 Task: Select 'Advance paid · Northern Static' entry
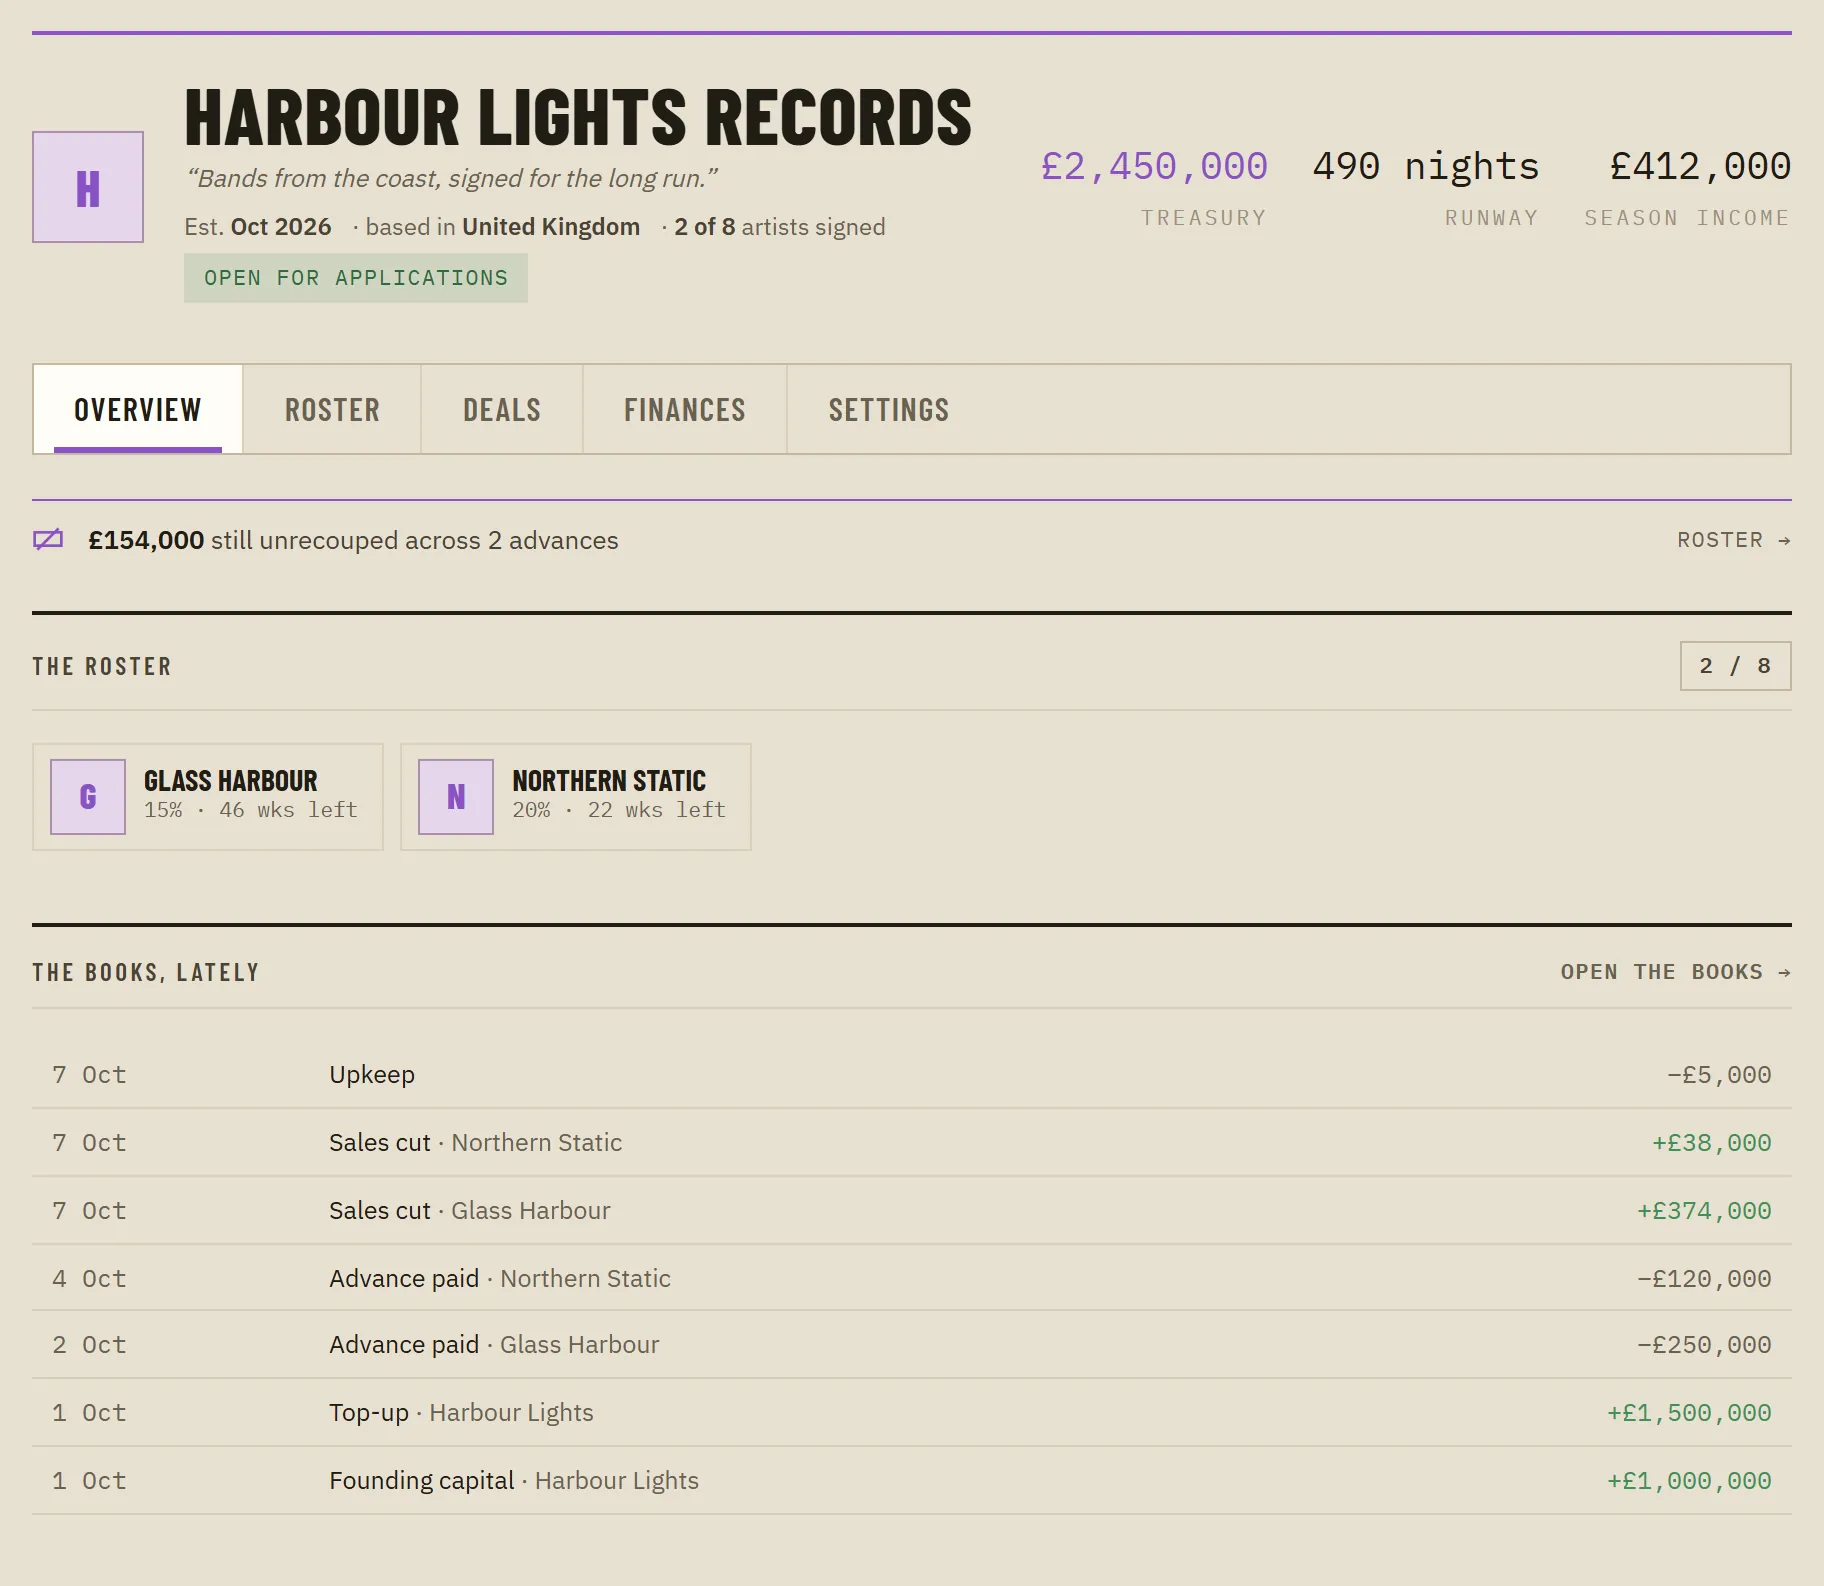[x=912, y=1278]
